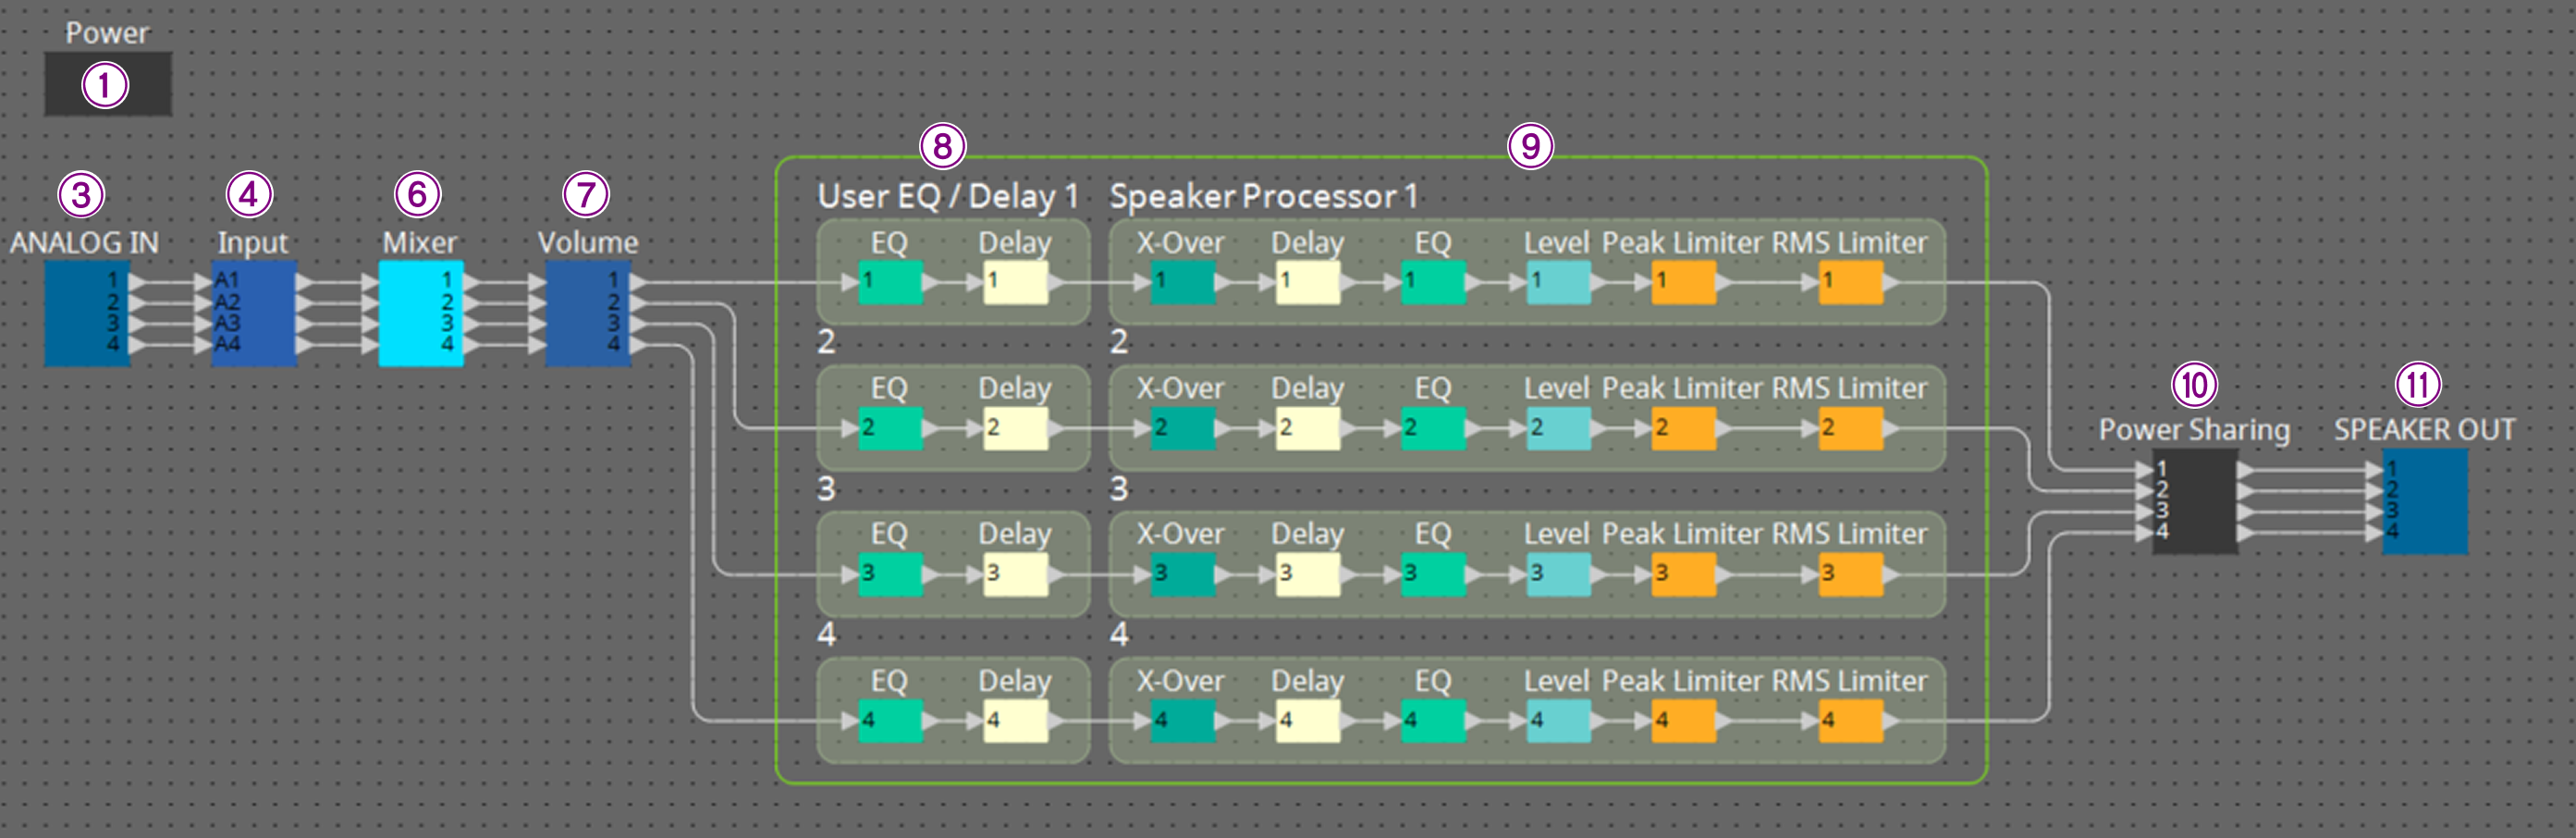Open Speaker Processor Delay block channel 3
Image resolution: width=2576 pixels, height=838 pixels.
coord(1308,574)
